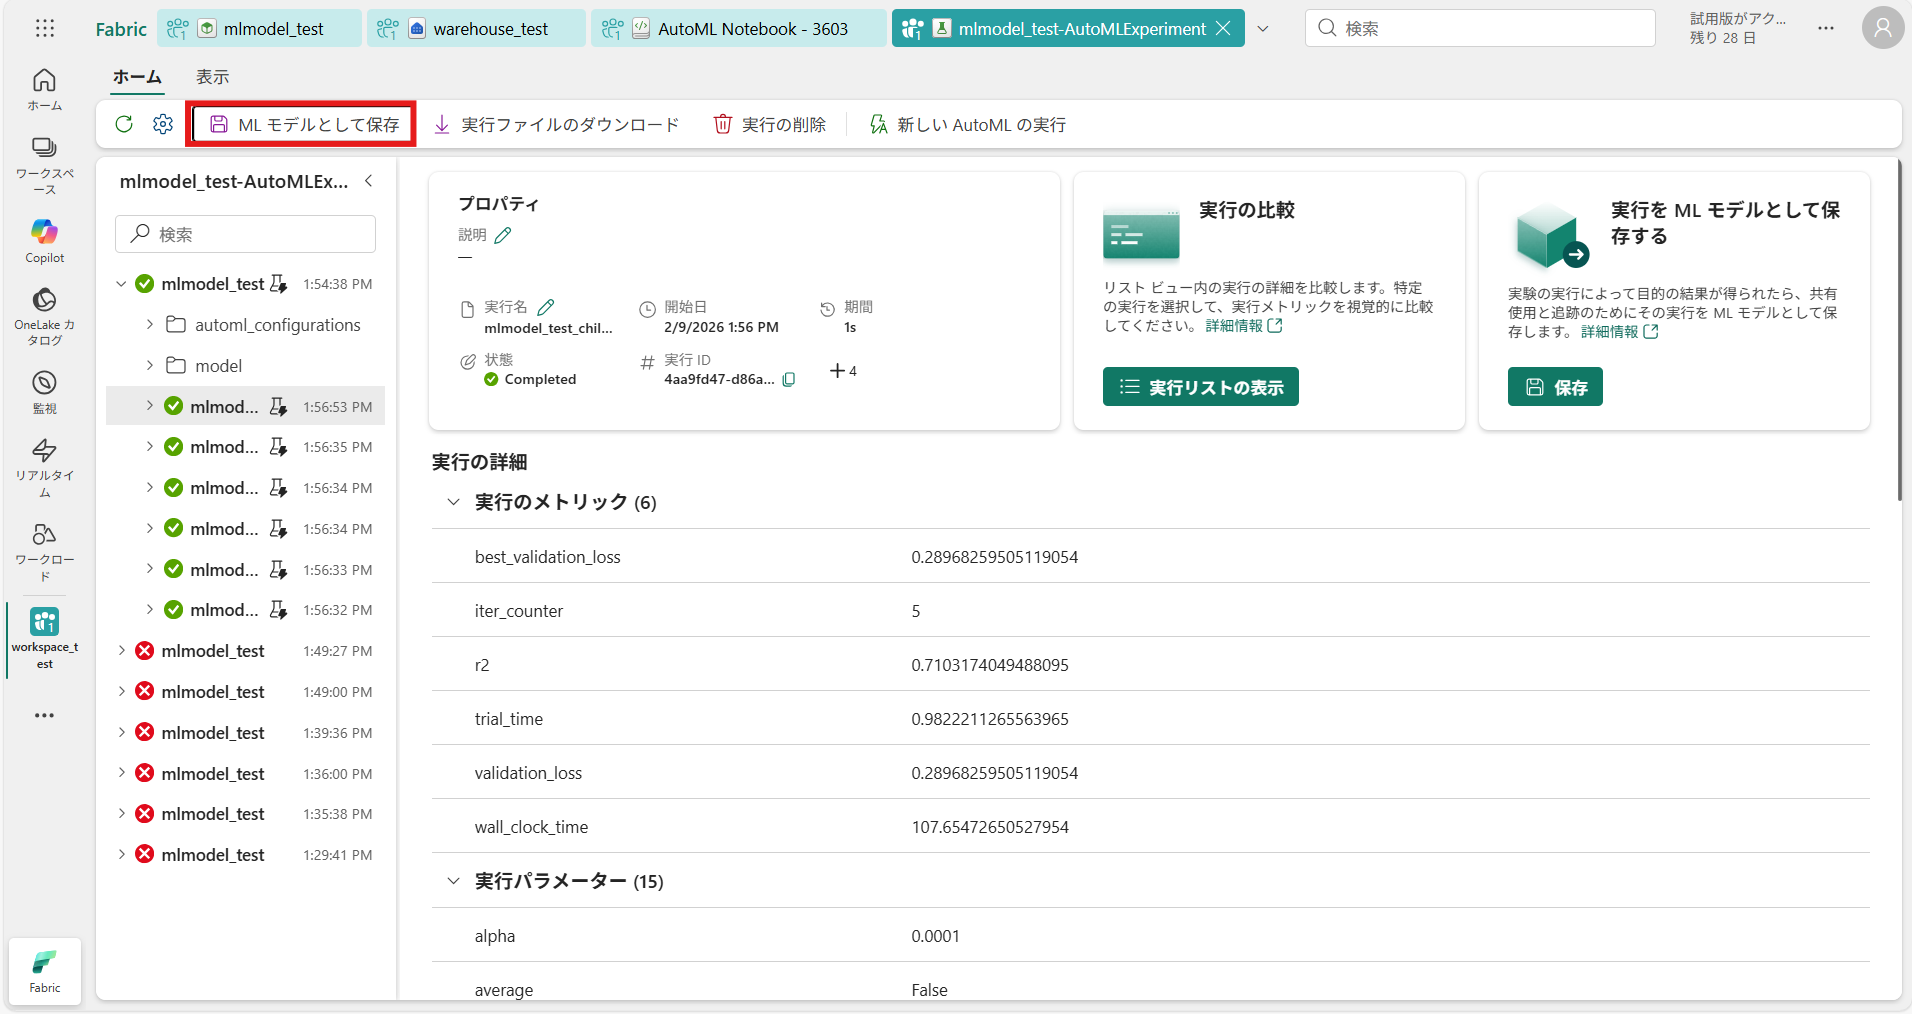Open the settings gear in the toolbar

tap(163, 124)
